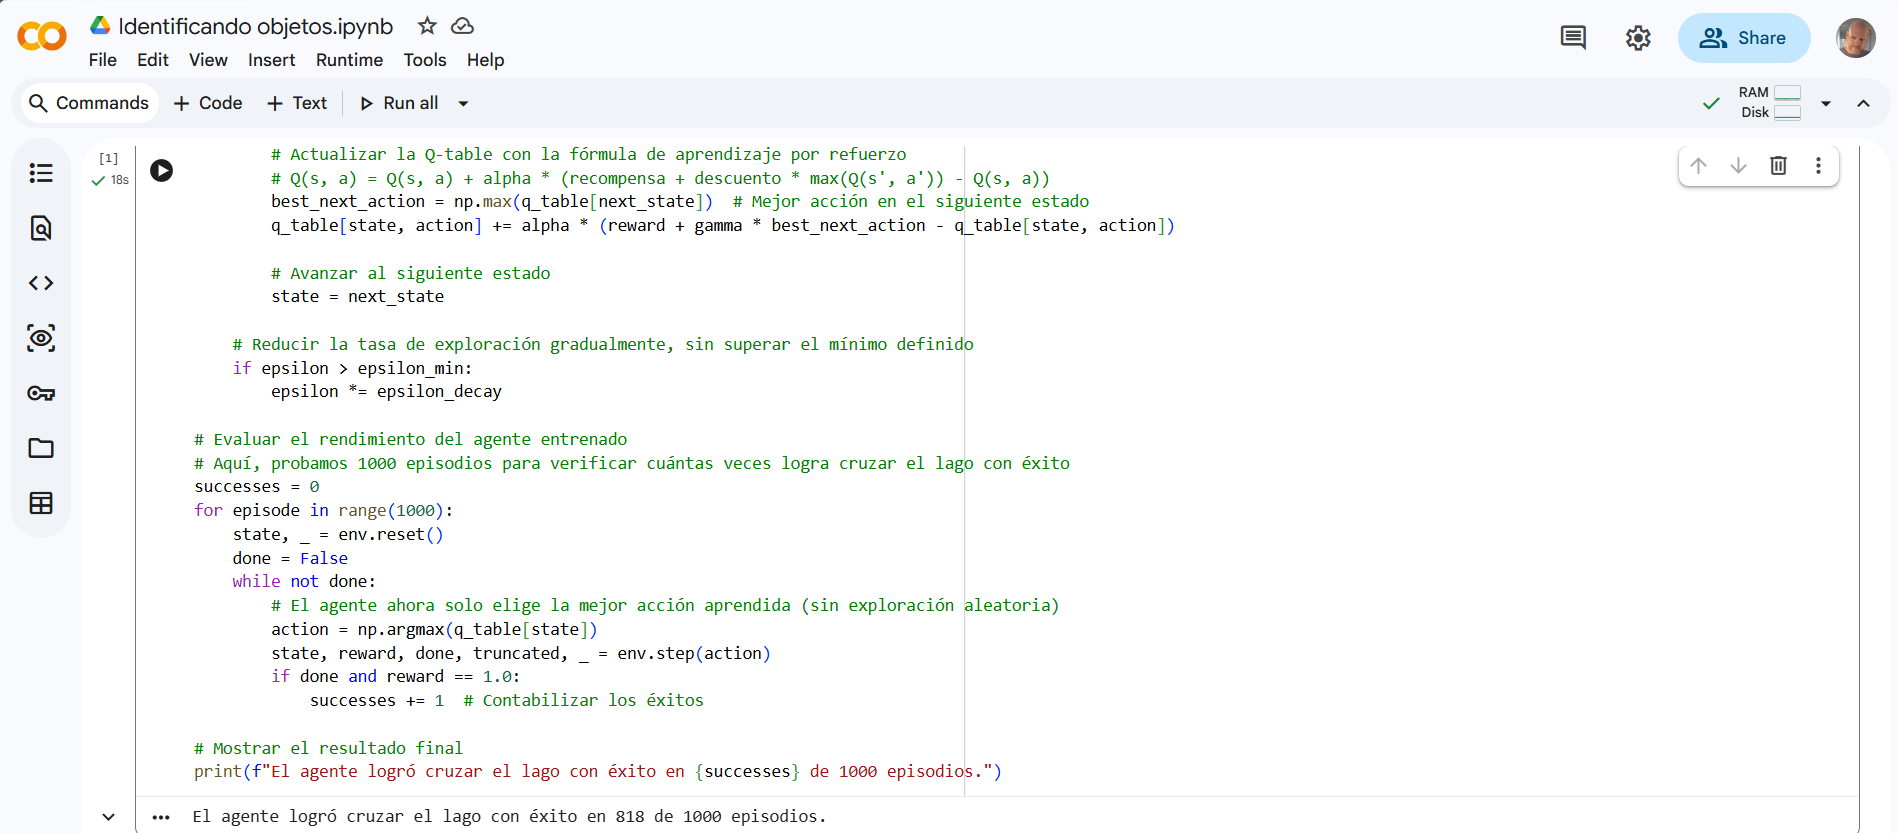Open the RAM and Disk resources indicator
This screenshot has width=1898, height=833.
pos(1770,102)
